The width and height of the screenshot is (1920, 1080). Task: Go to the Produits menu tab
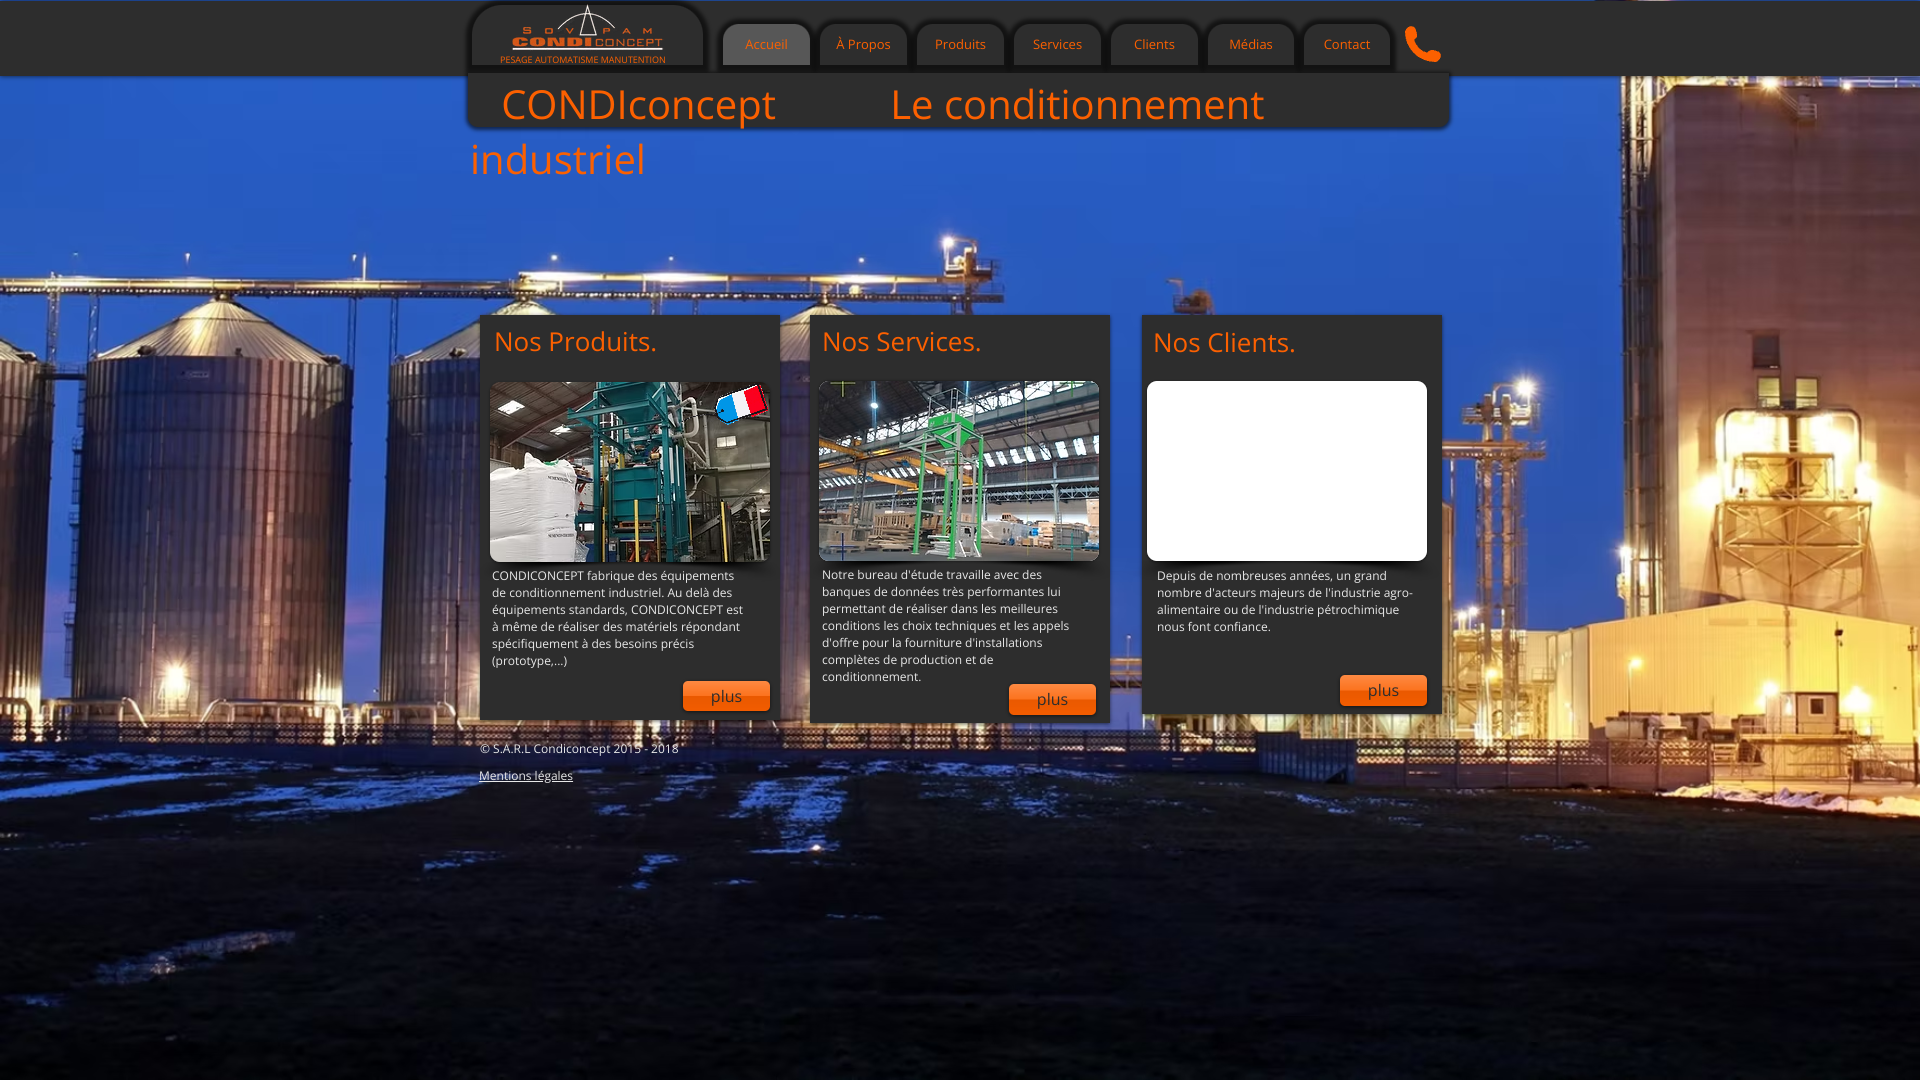tap(960, 44)
